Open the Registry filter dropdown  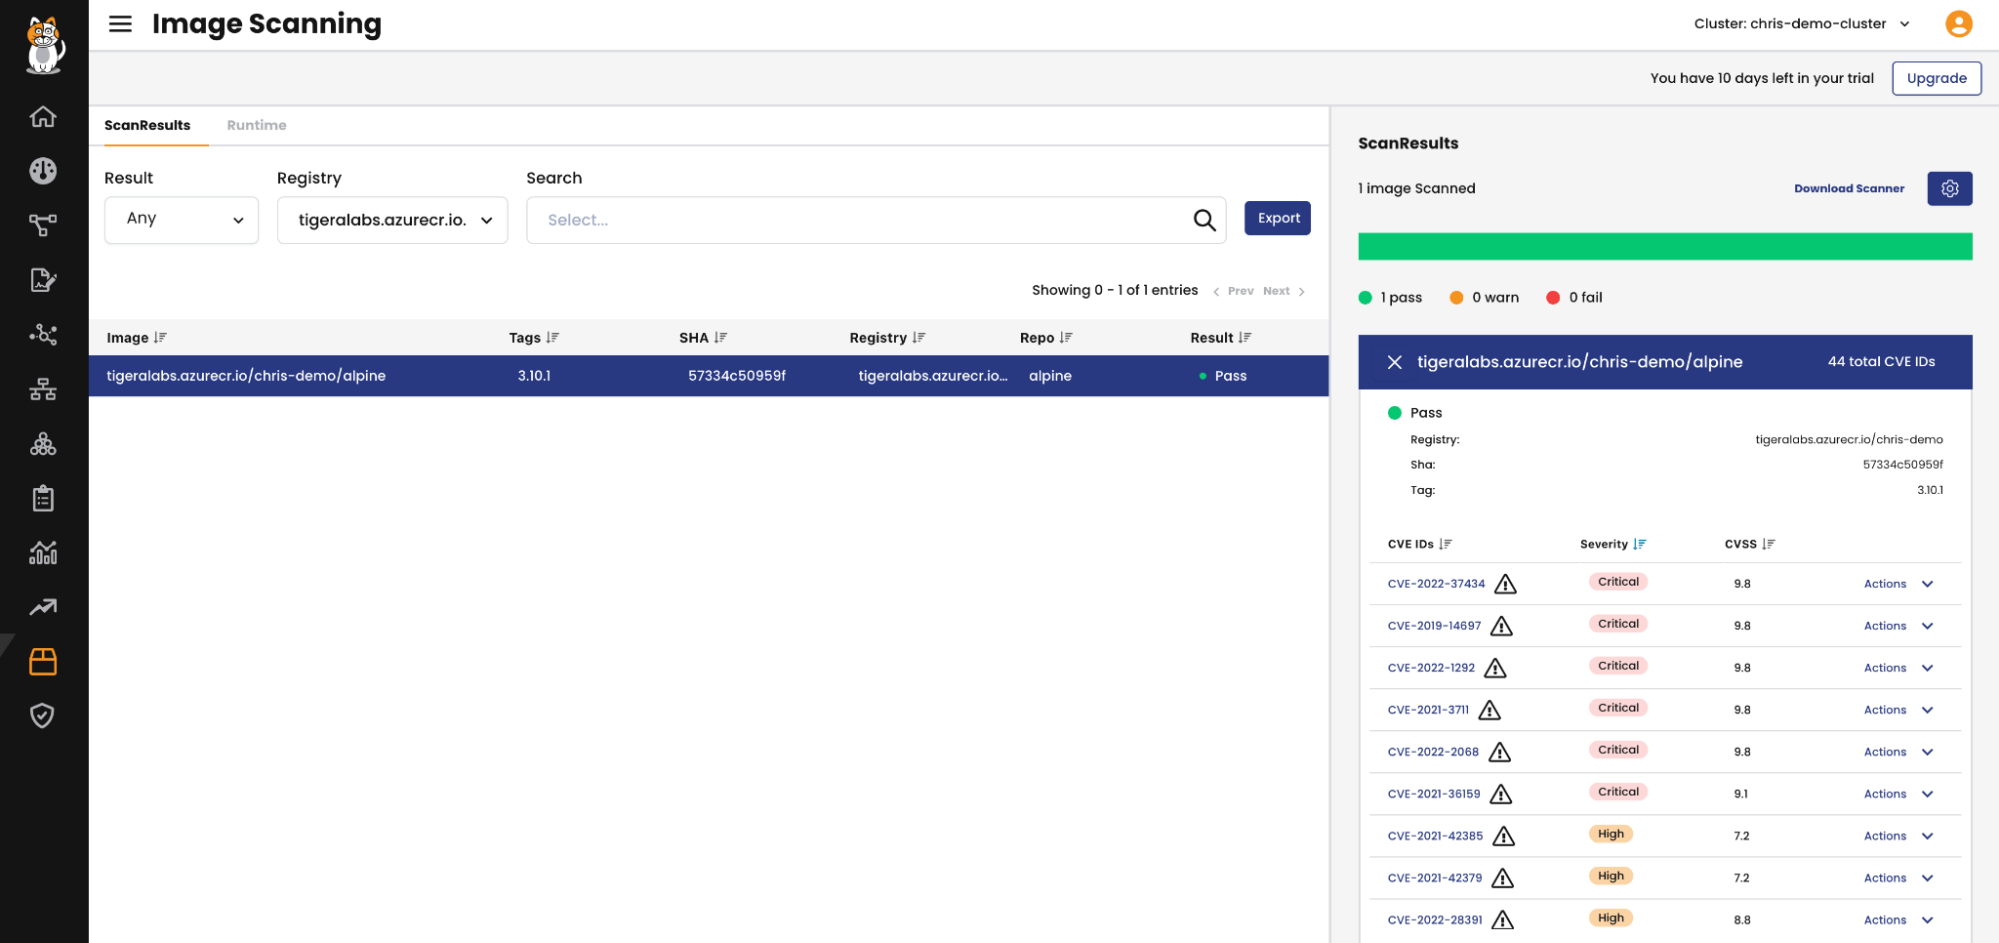pos(392,220)
